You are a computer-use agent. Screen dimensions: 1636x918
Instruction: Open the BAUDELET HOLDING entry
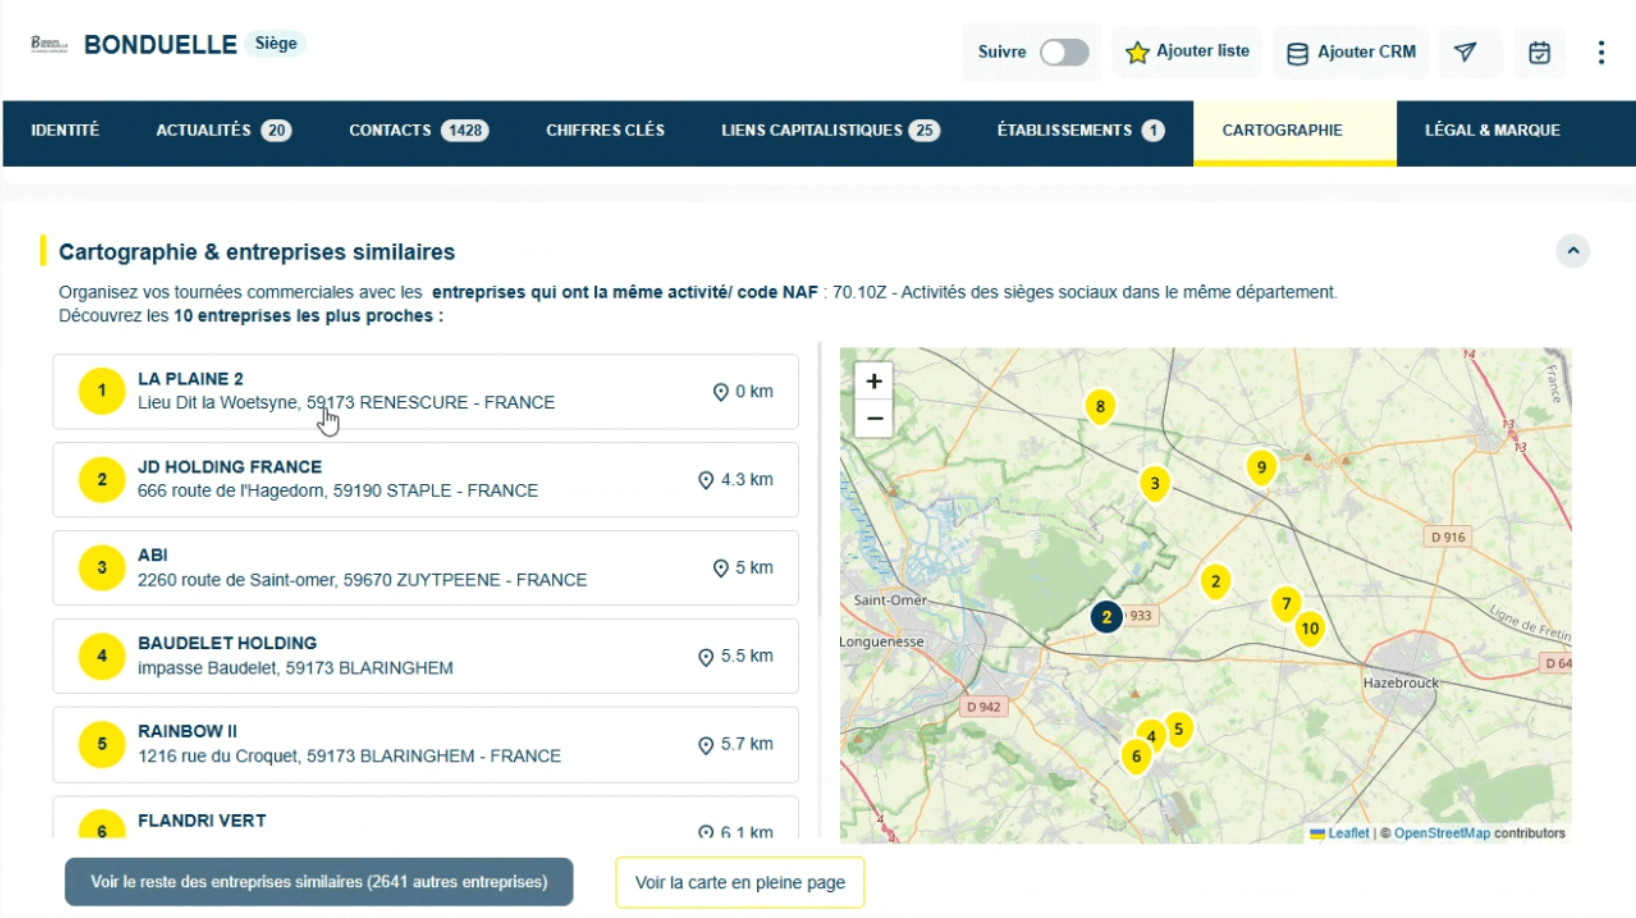[x=426, y=656]
